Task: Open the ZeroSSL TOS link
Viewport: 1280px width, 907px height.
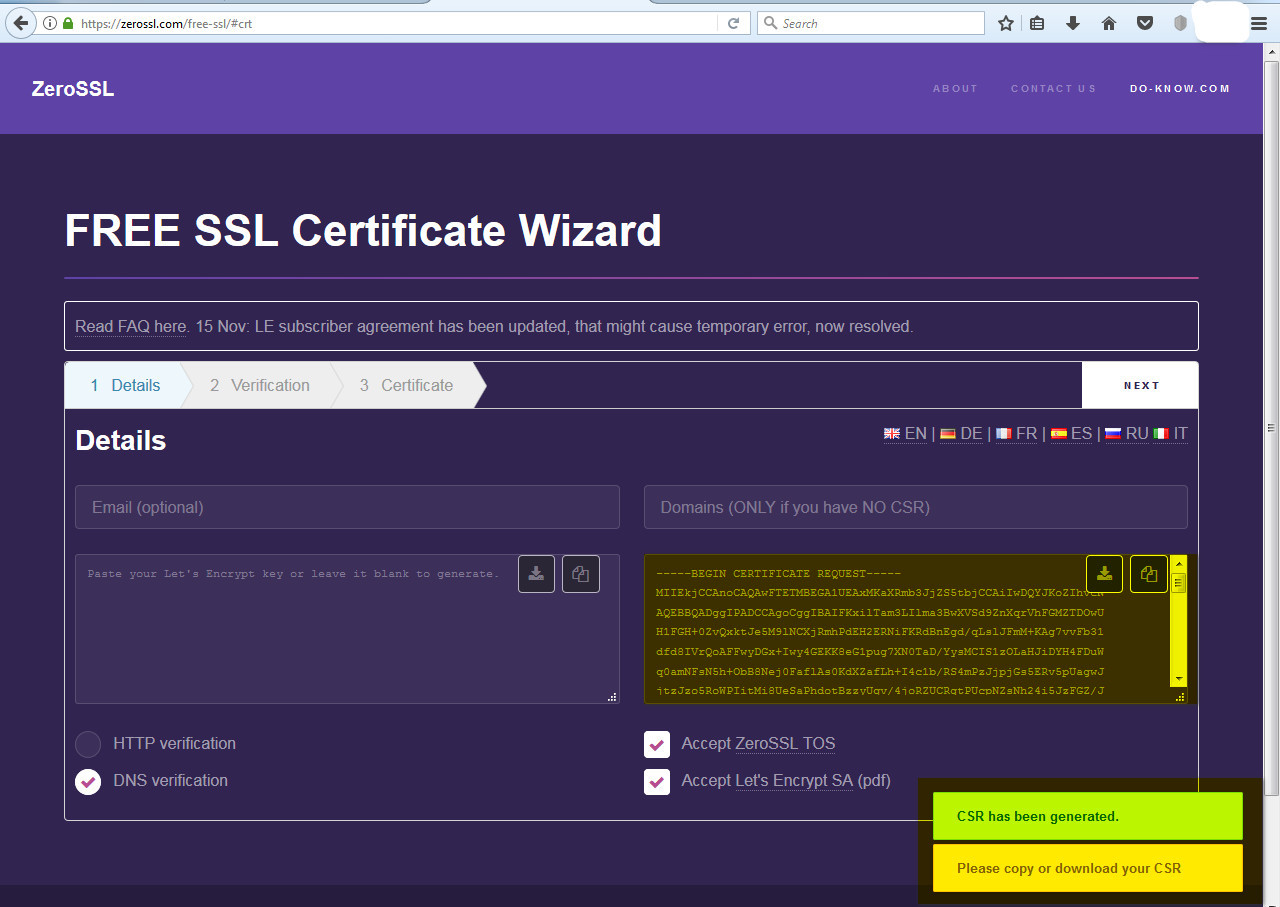Action: coord(785,744)
